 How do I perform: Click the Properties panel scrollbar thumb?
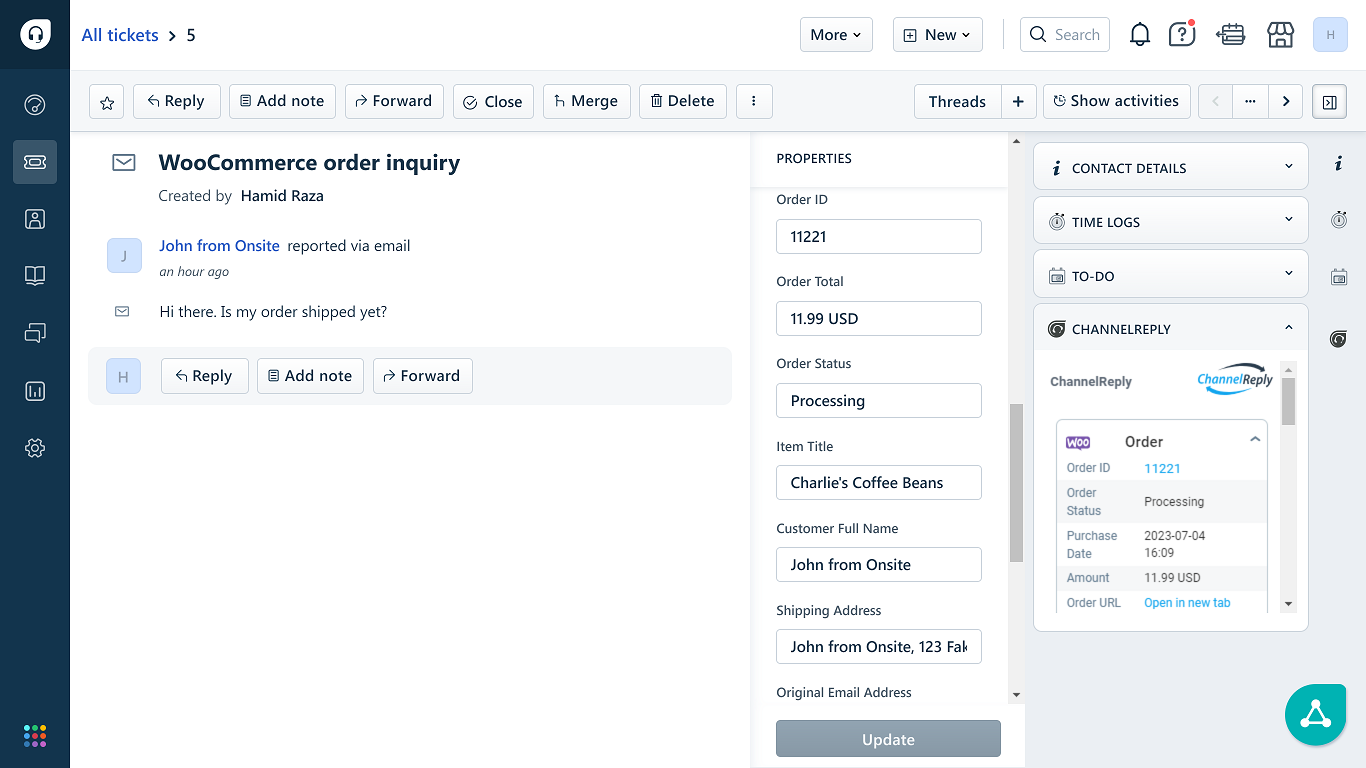[x=1016, y=483]
